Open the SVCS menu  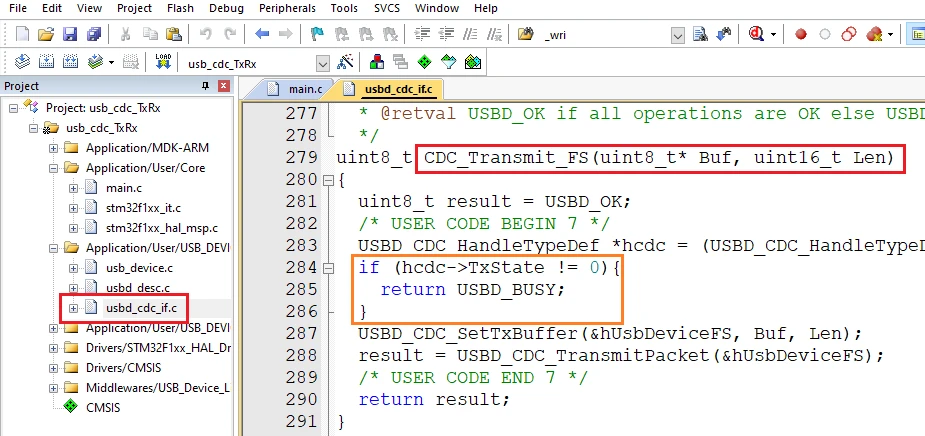pyautogui.click(x=386, y=8)
